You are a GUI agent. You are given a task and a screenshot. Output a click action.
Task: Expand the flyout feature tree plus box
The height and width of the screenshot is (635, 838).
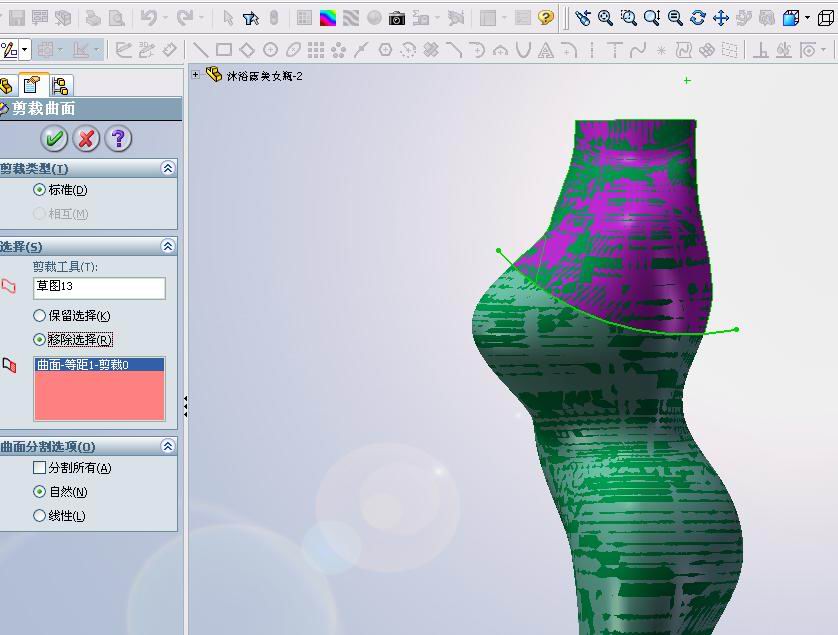coord(196,75)
